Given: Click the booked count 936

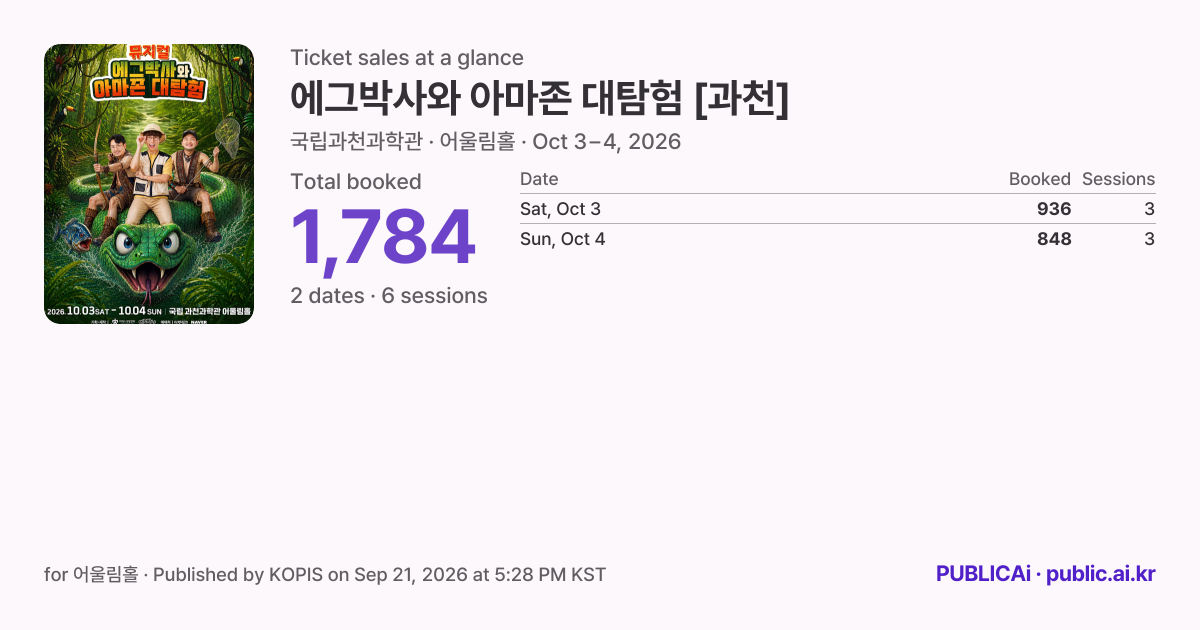Looking at the screenshot, I should (x=1054, y=209).
